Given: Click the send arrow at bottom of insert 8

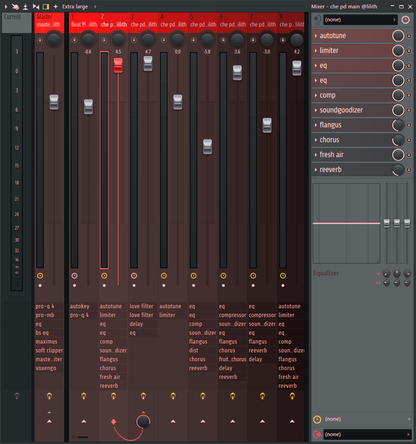Looking at the screenshot, I should point(292,422).
